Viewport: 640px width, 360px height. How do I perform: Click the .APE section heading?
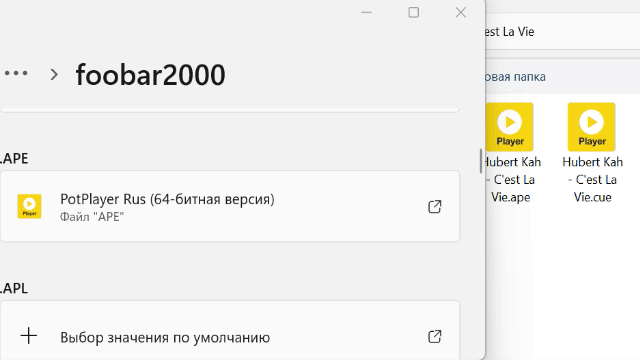point(14,158)
